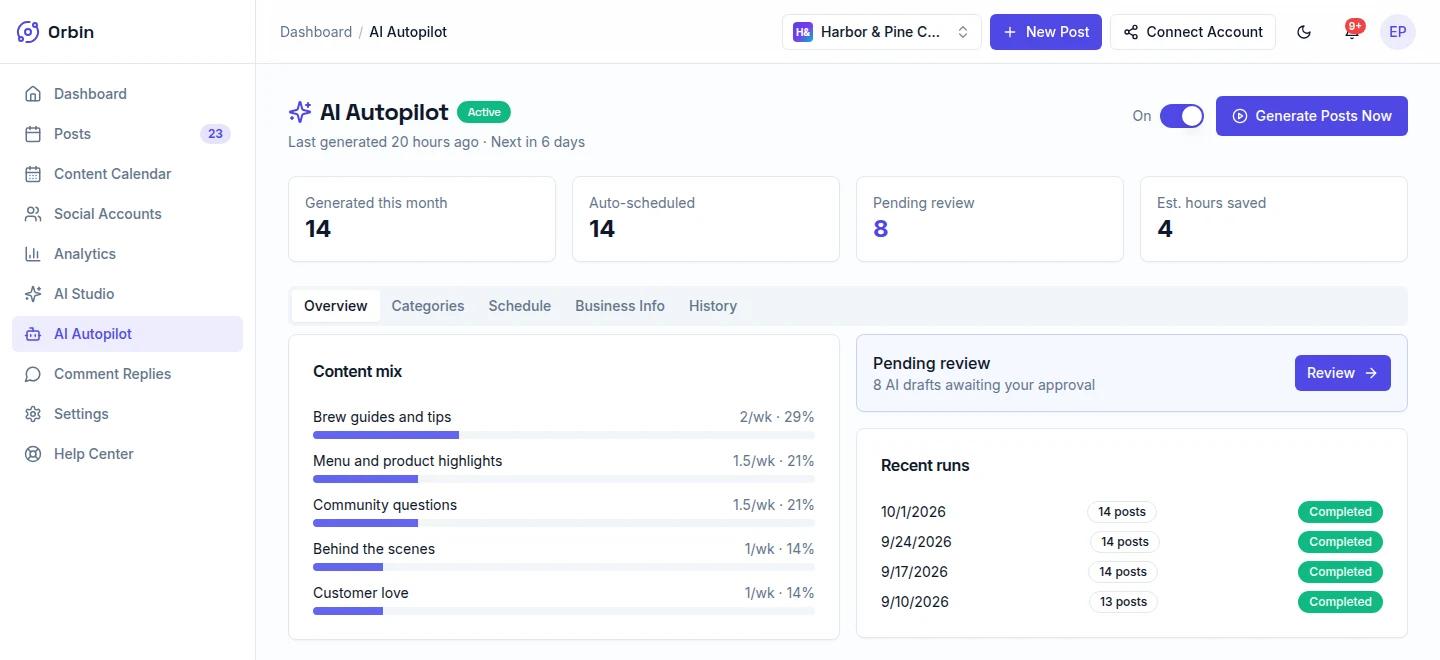The width and height of the screenshot is (1440, 660).
Task: Click the Community questions progress bar
Action: (x=564, y=523)
